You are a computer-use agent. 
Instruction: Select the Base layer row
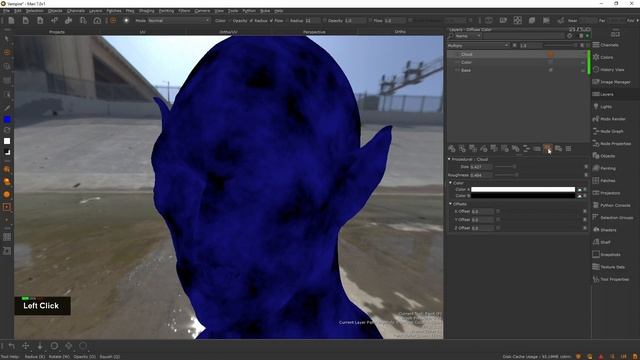coord(517,70)
